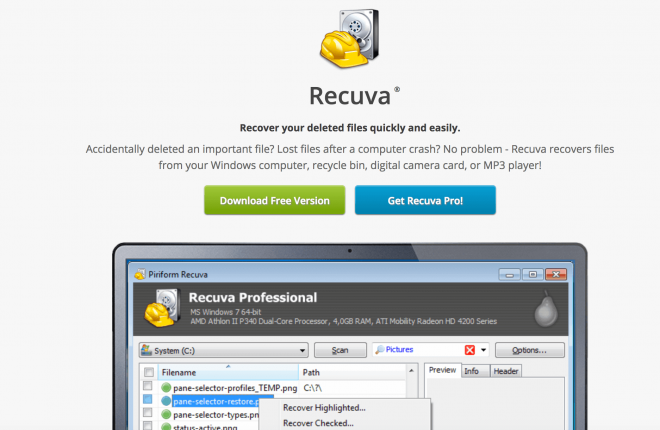Switch to the Info tab

(x=476, y=371)
